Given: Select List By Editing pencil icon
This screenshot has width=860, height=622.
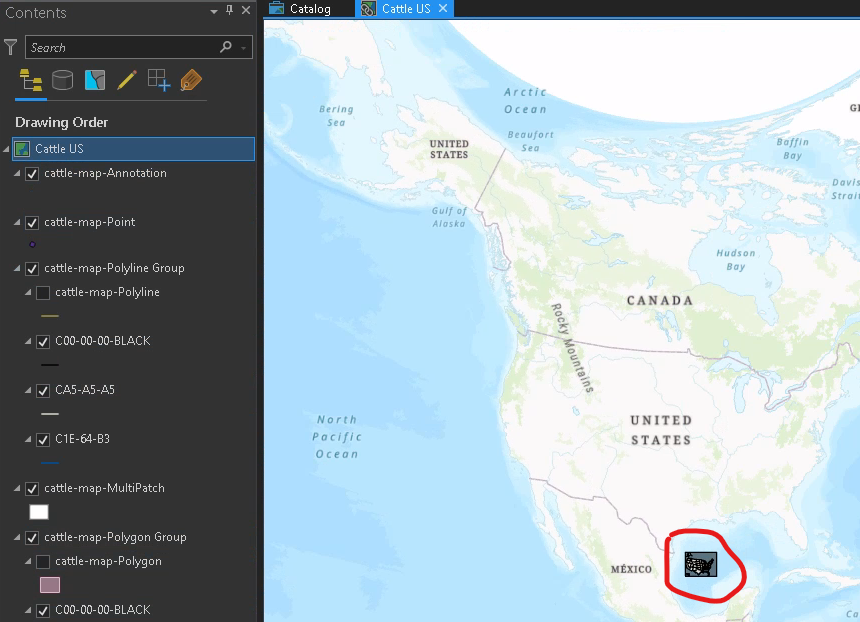Looking at the screenshot, I should click(x=127, y=81).
